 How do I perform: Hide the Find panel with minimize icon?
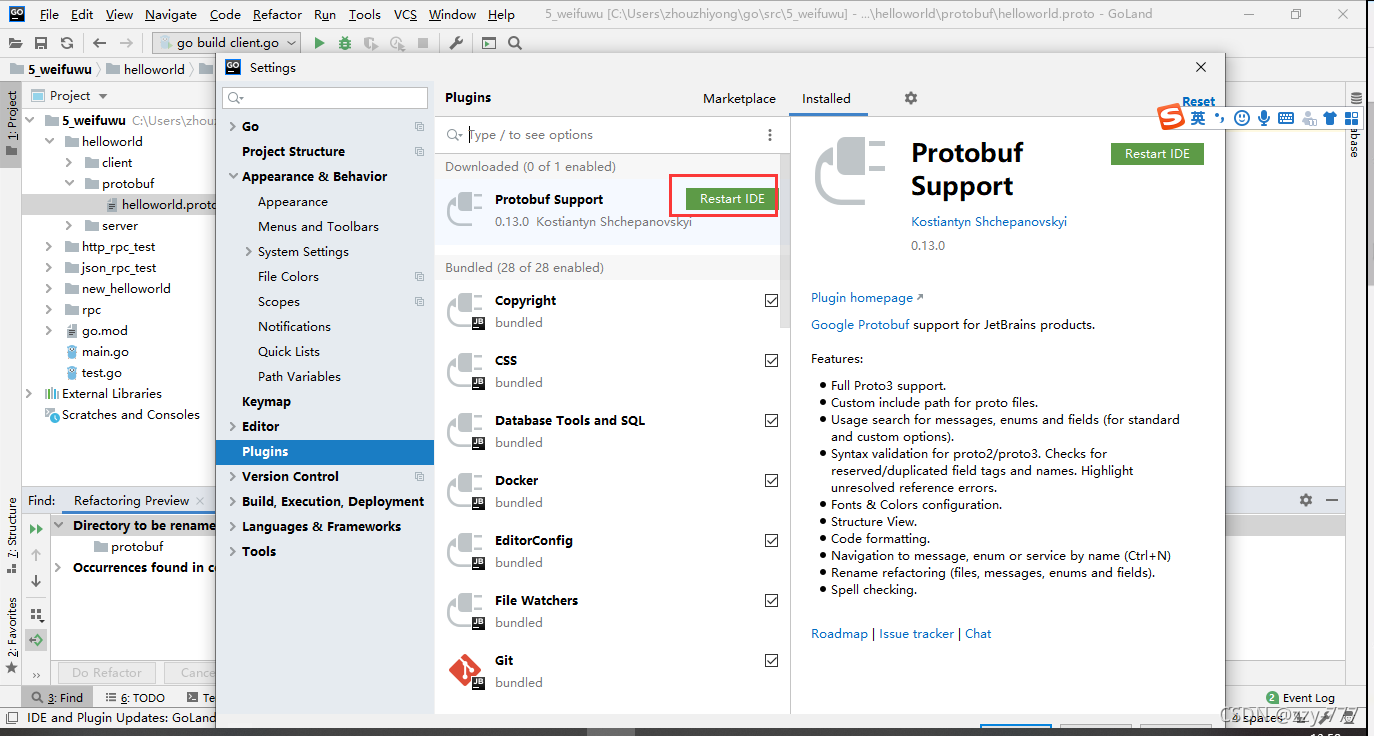(1331, 500)
